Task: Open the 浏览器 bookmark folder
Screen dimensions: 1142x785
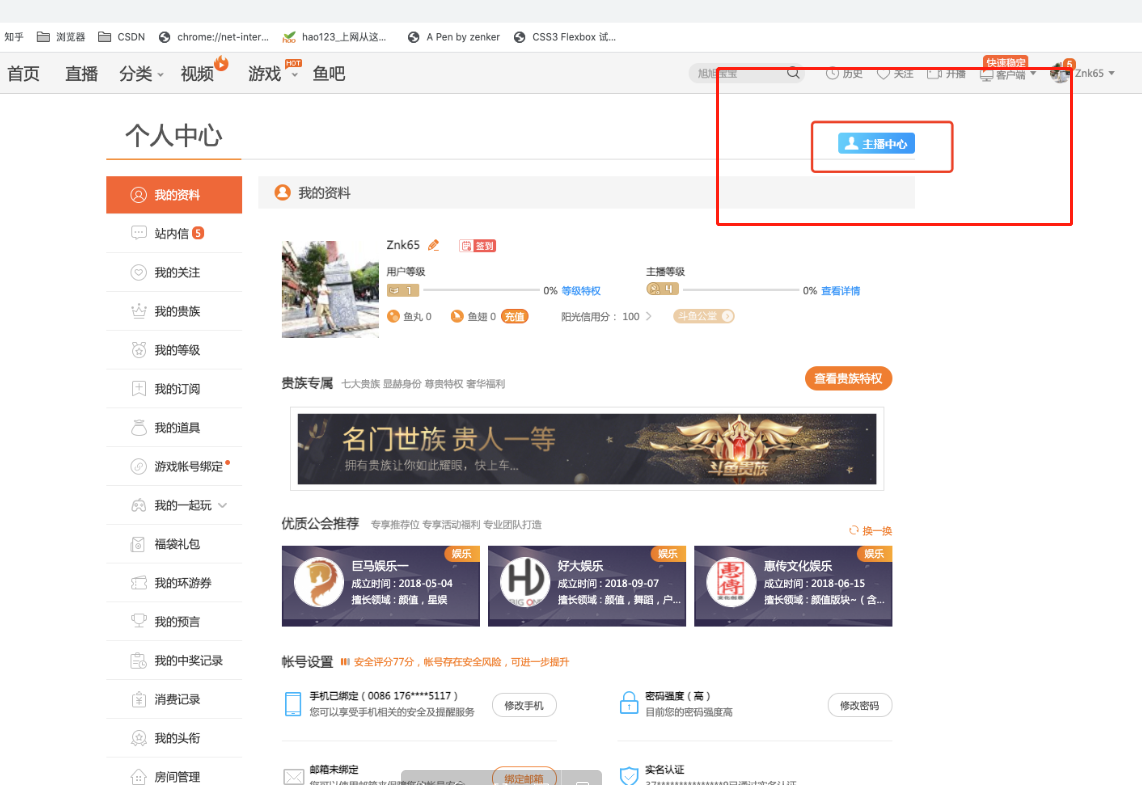Action: tap(61, 36)
